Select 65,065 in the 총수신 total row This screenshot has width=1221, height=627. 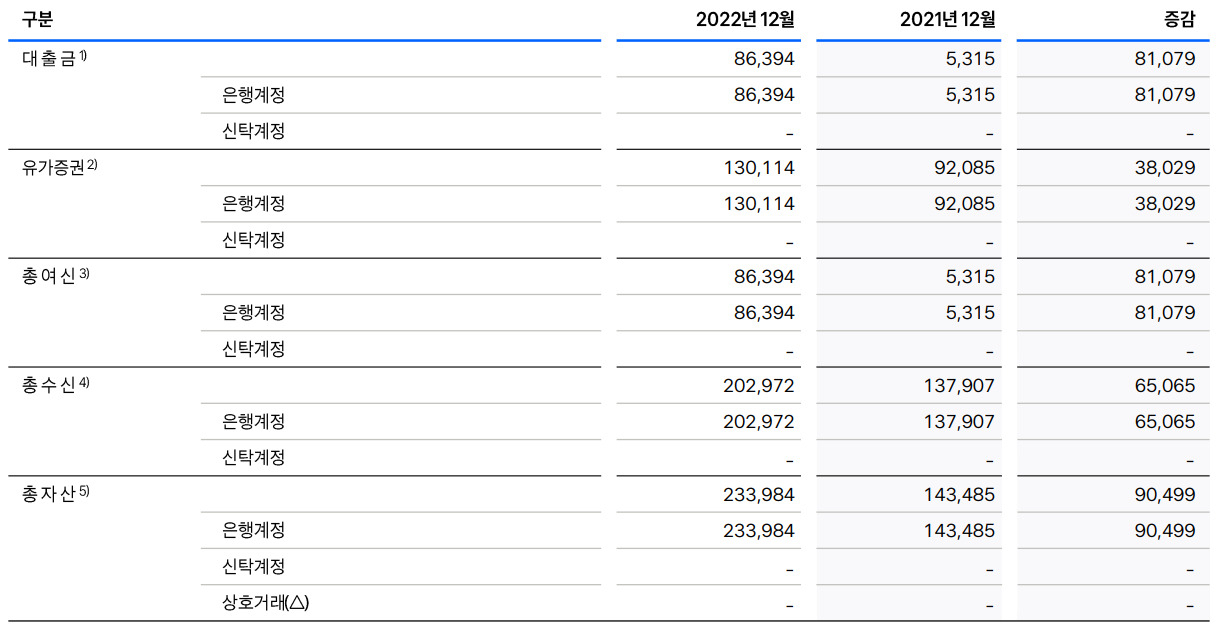[1164, 385]
